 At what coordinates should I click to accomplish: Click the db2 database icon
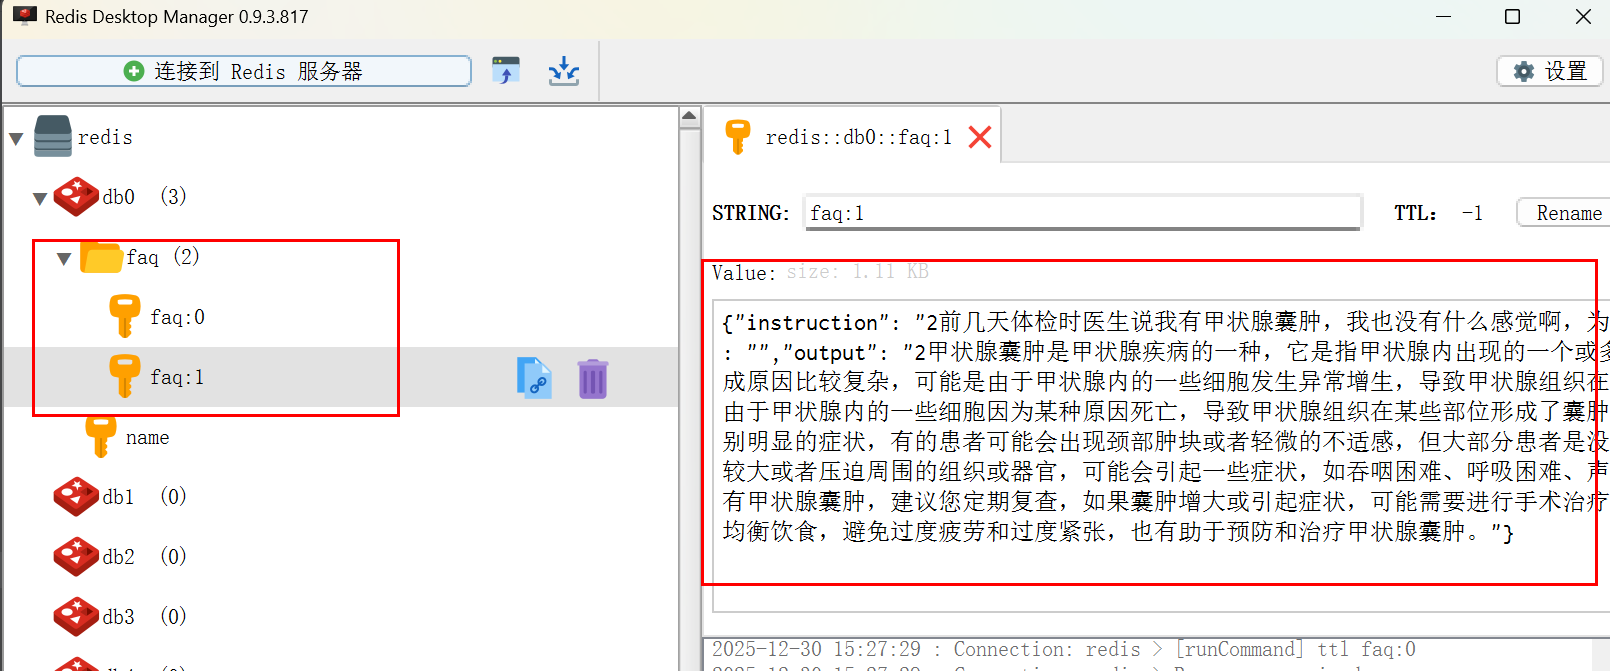coord(76,557)
